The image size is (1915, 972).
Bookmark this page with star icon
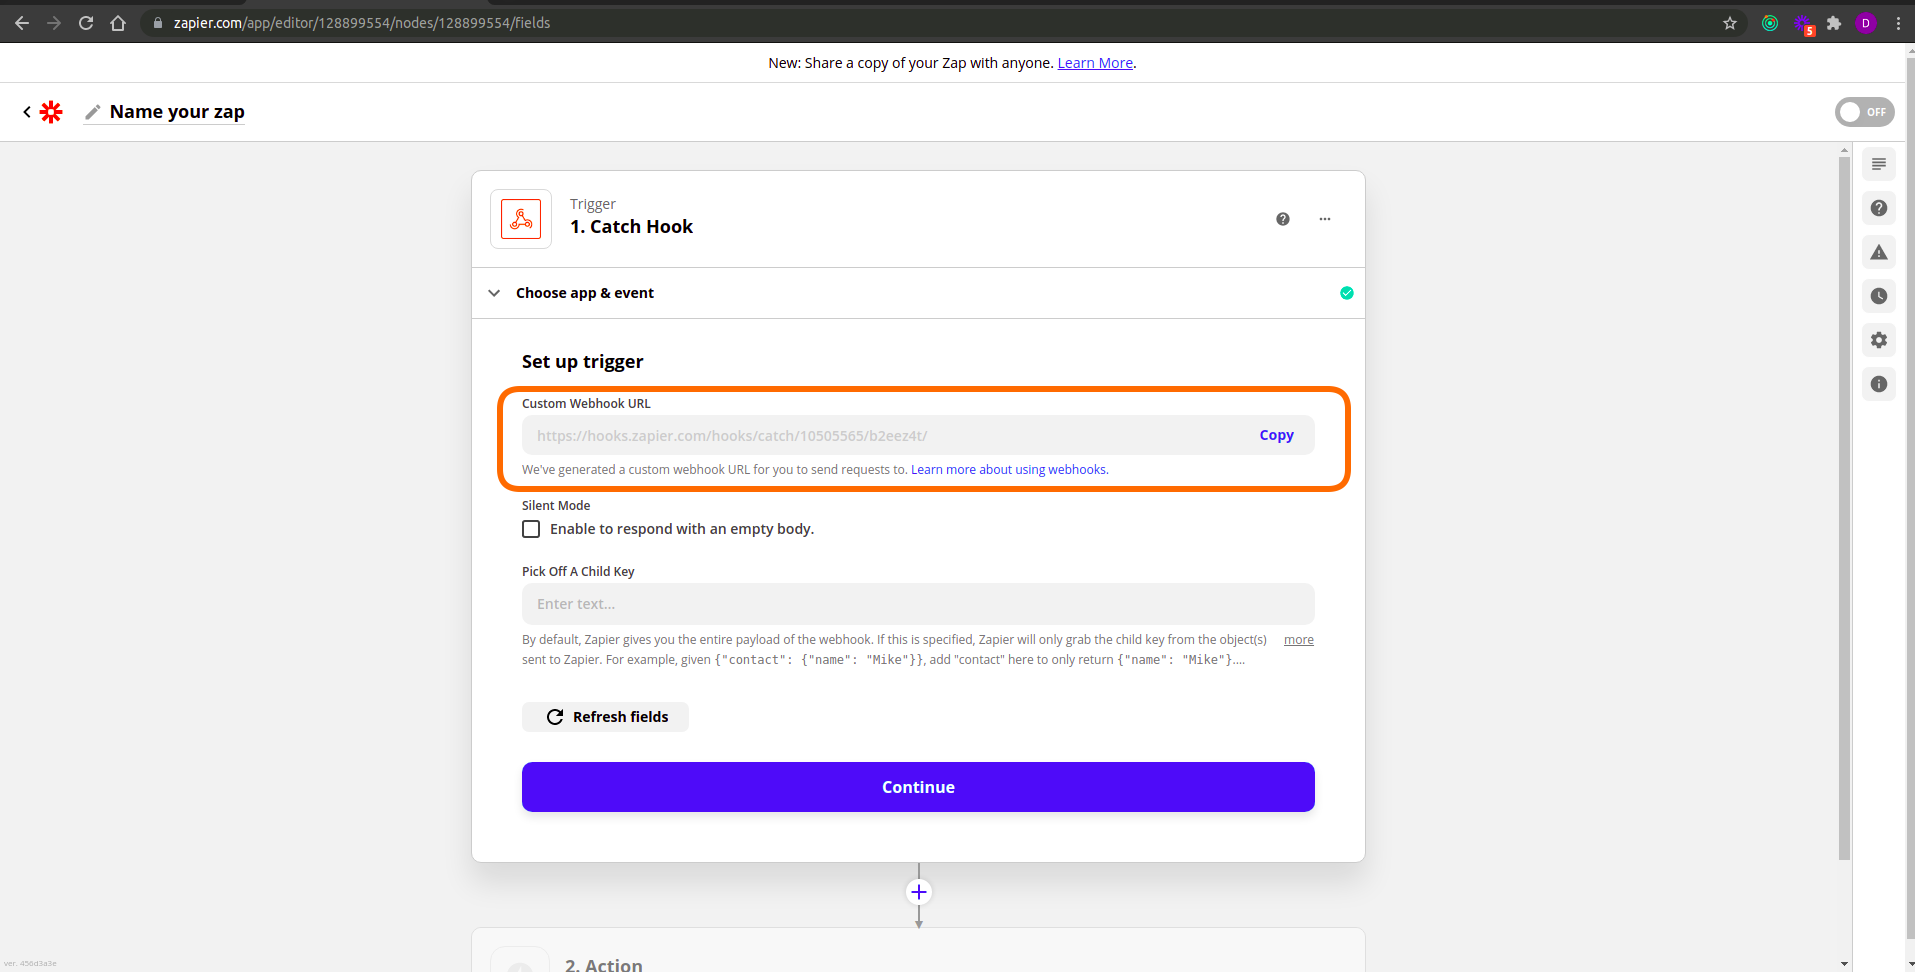[x=1730, y=23]
